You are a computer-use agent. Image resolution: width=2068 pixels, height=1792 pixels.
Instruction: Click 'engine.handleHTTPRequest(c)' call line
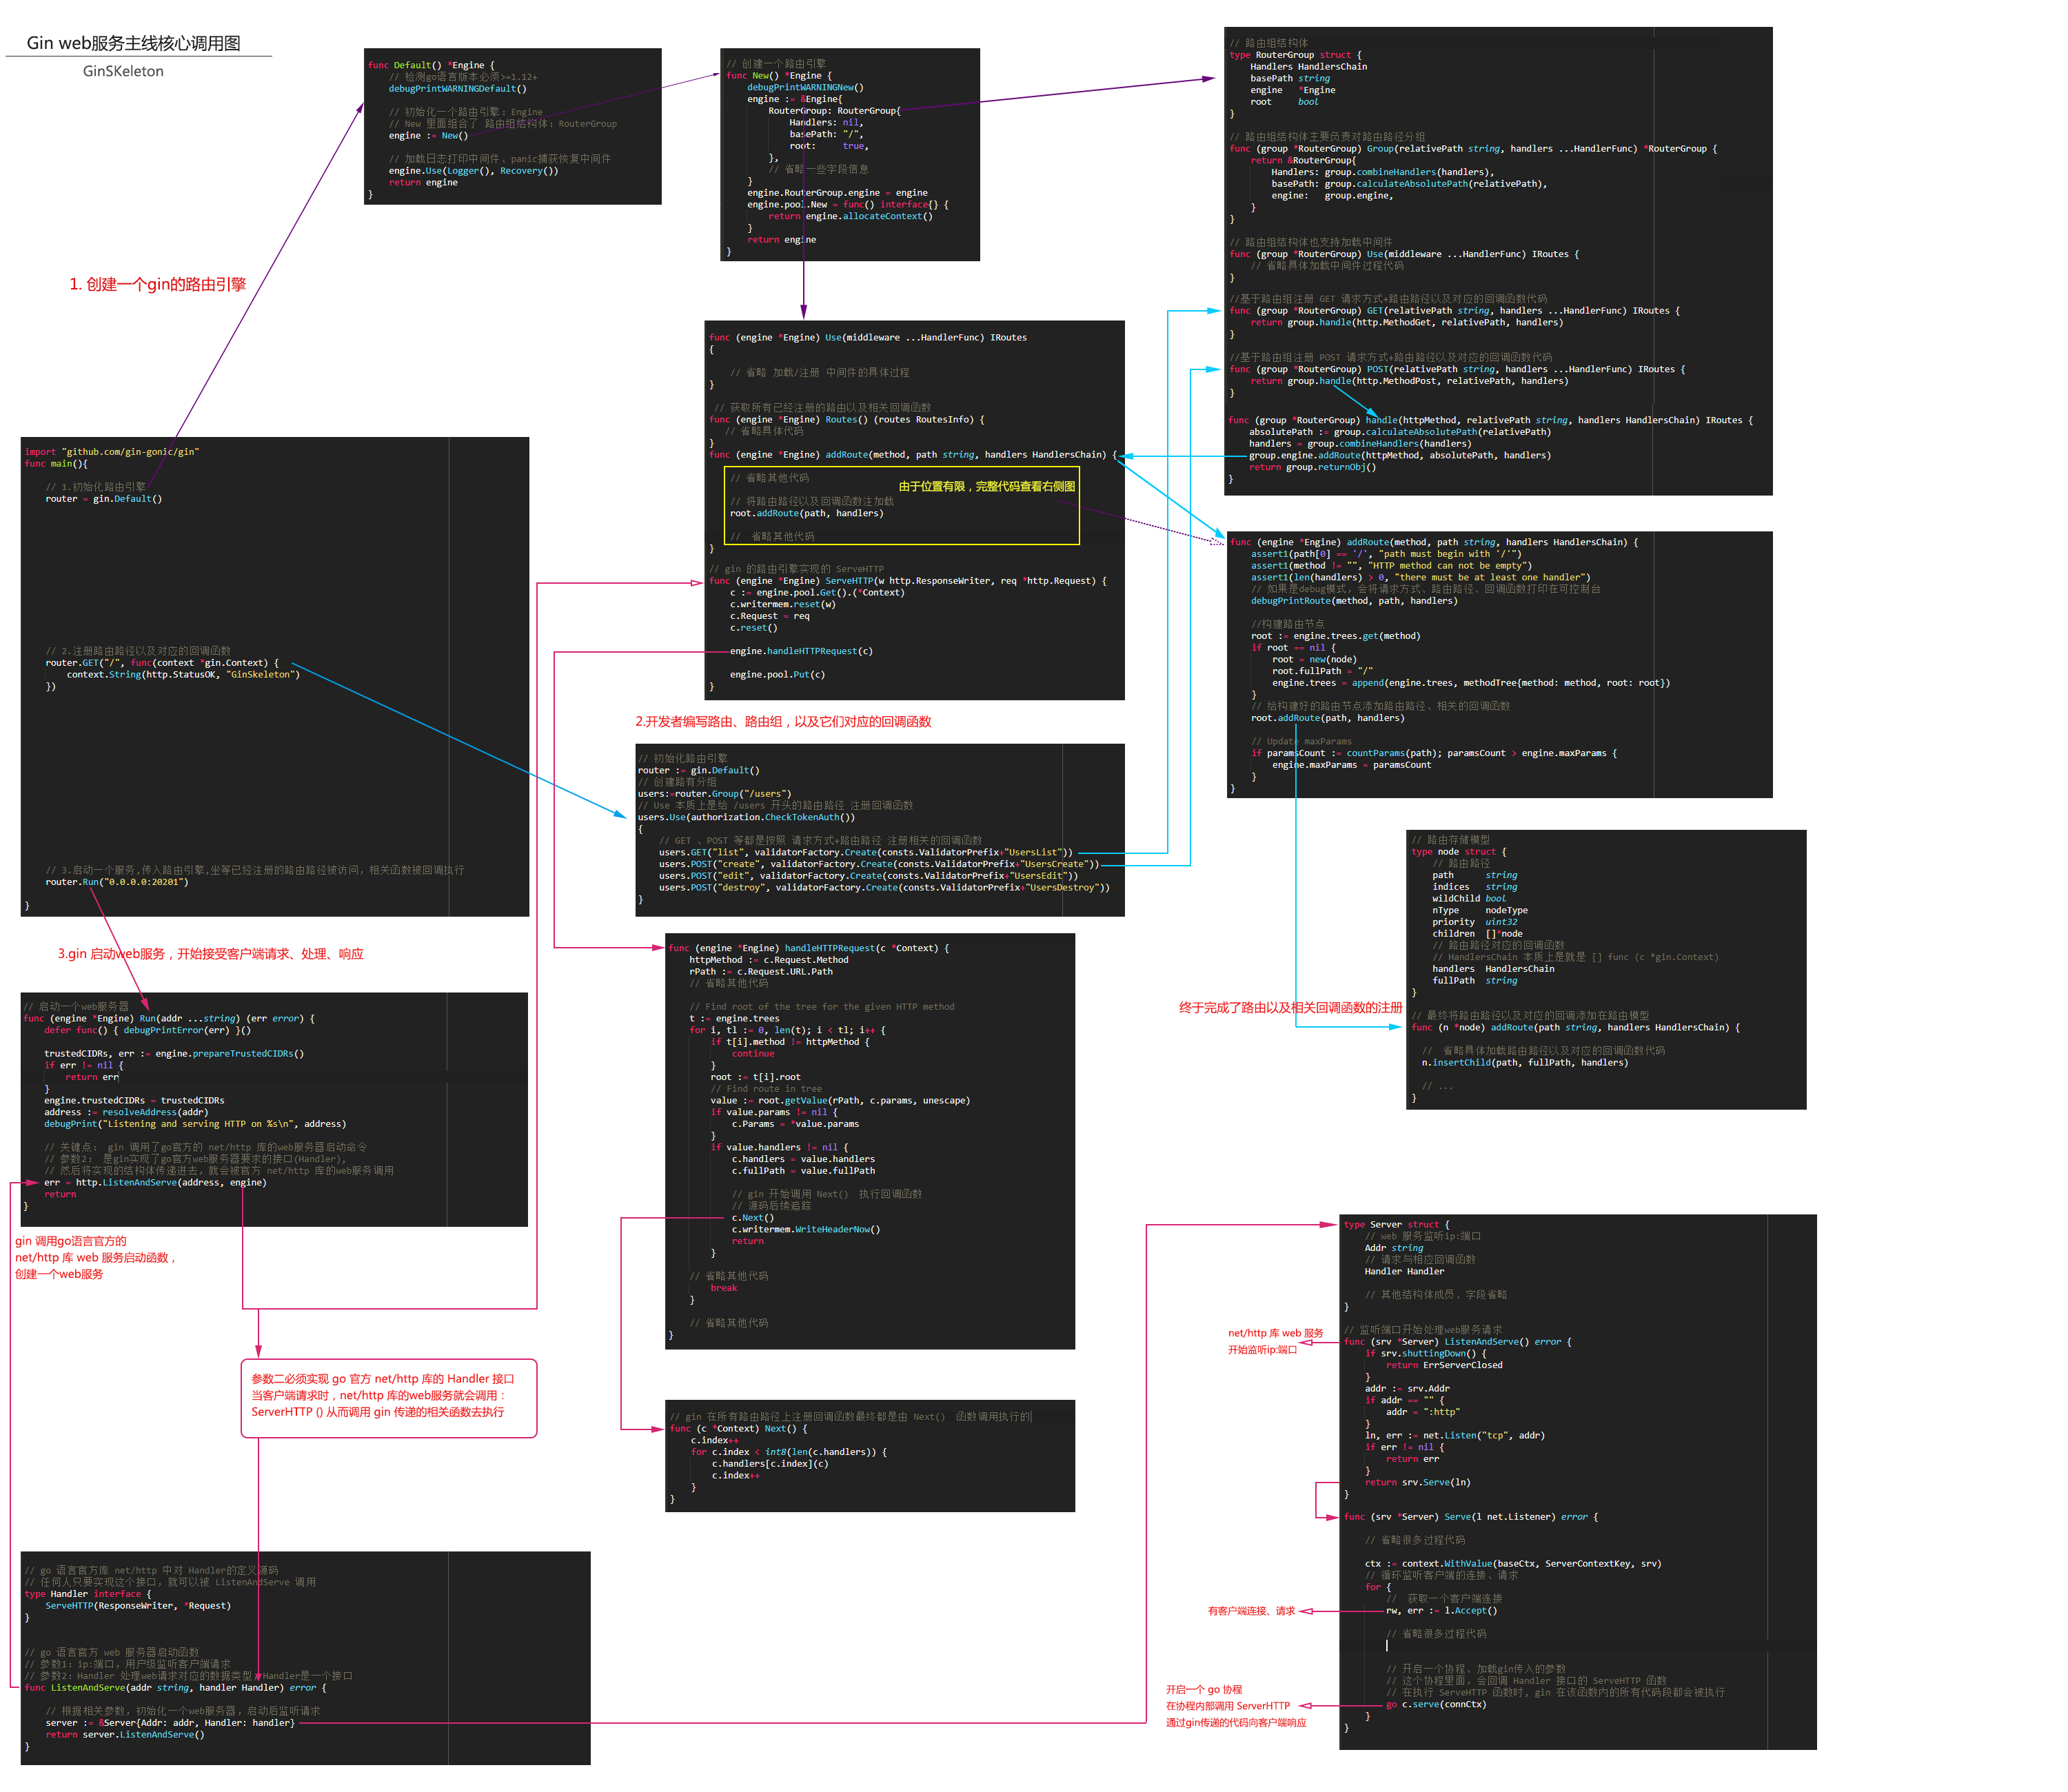pos(801,651)
